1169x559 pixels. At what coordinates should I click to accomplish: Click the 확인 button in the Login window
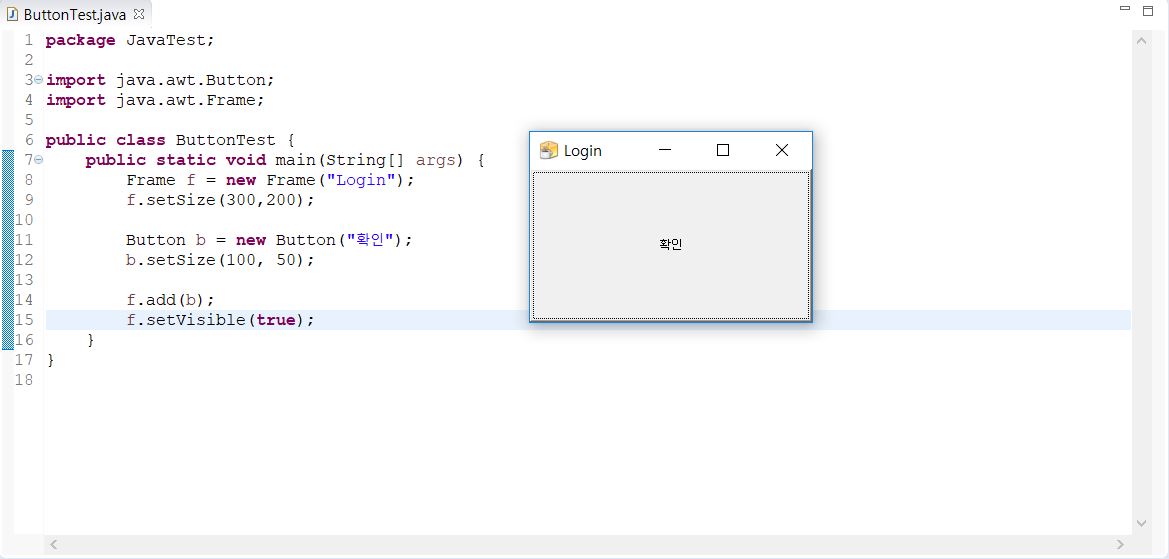671,244
